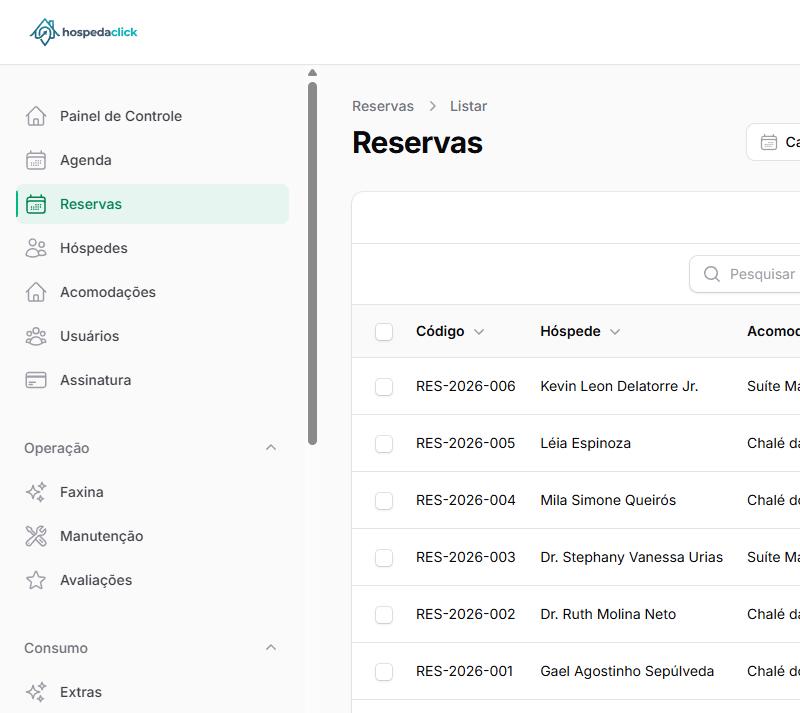The width and height of the screenshot is (800, 713).
Task: Click guest Léia Espinoza
Action: tap(585, 444)
